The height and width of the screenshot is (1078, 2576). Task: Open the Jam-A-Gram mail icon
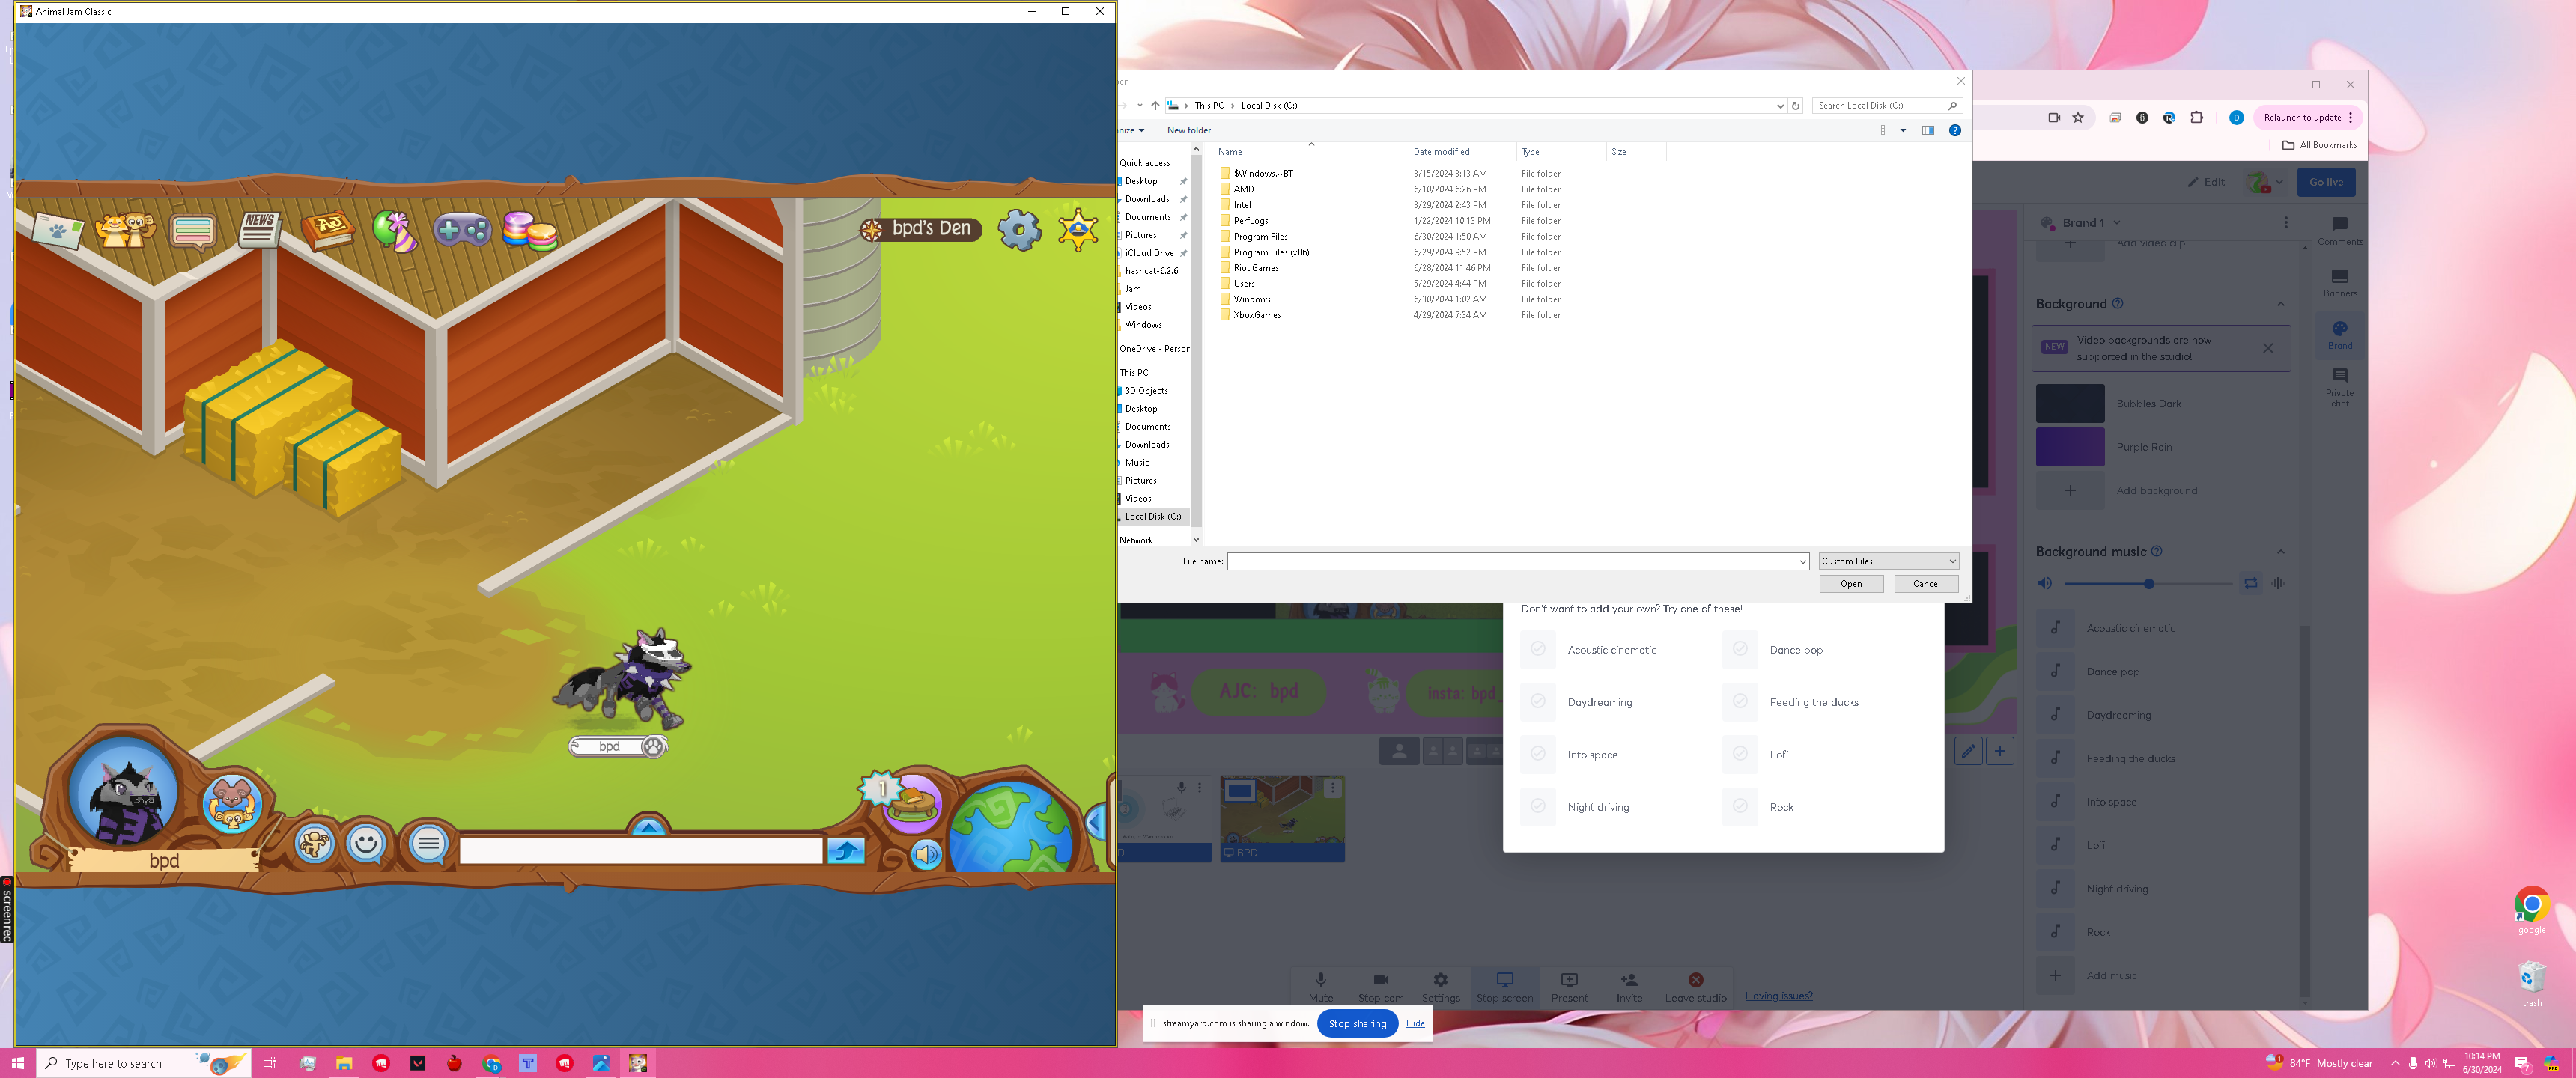(58, 232)
